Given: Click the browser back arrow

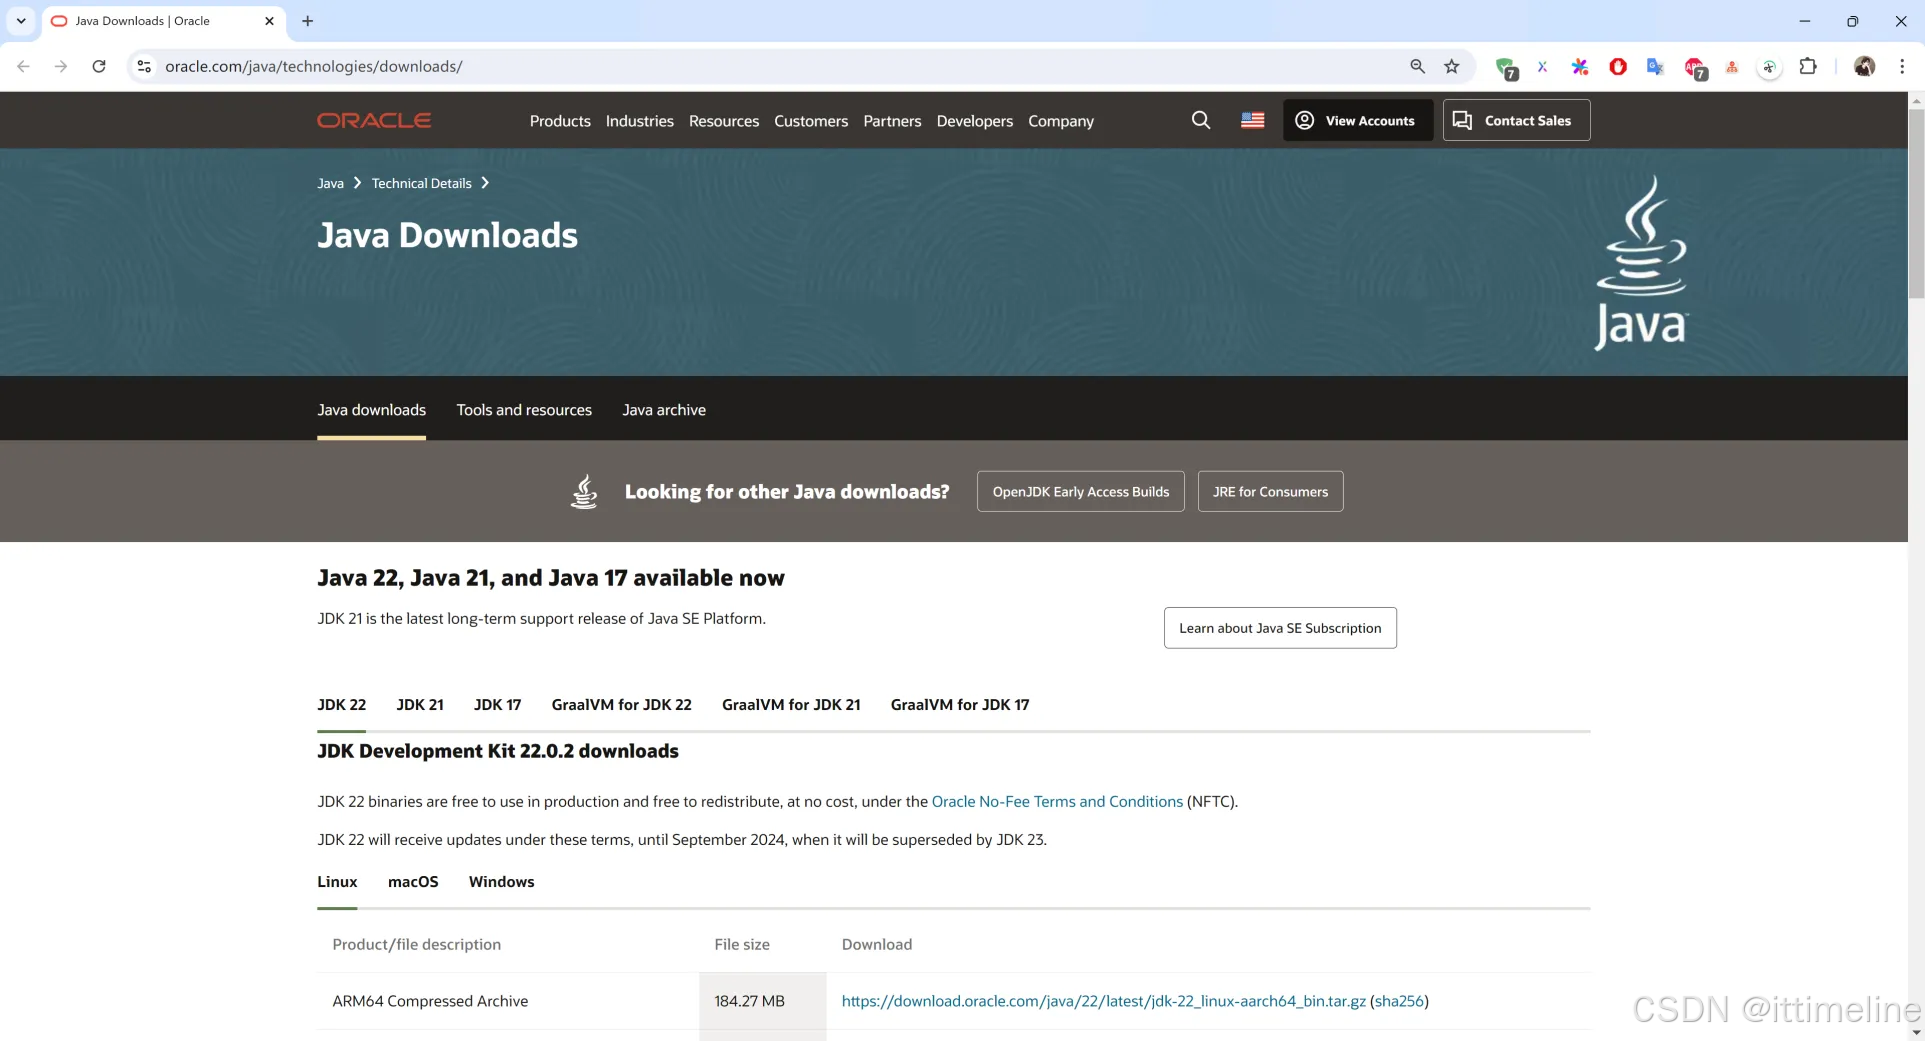Looking at the screenshot, I should [x=23, y=66].
